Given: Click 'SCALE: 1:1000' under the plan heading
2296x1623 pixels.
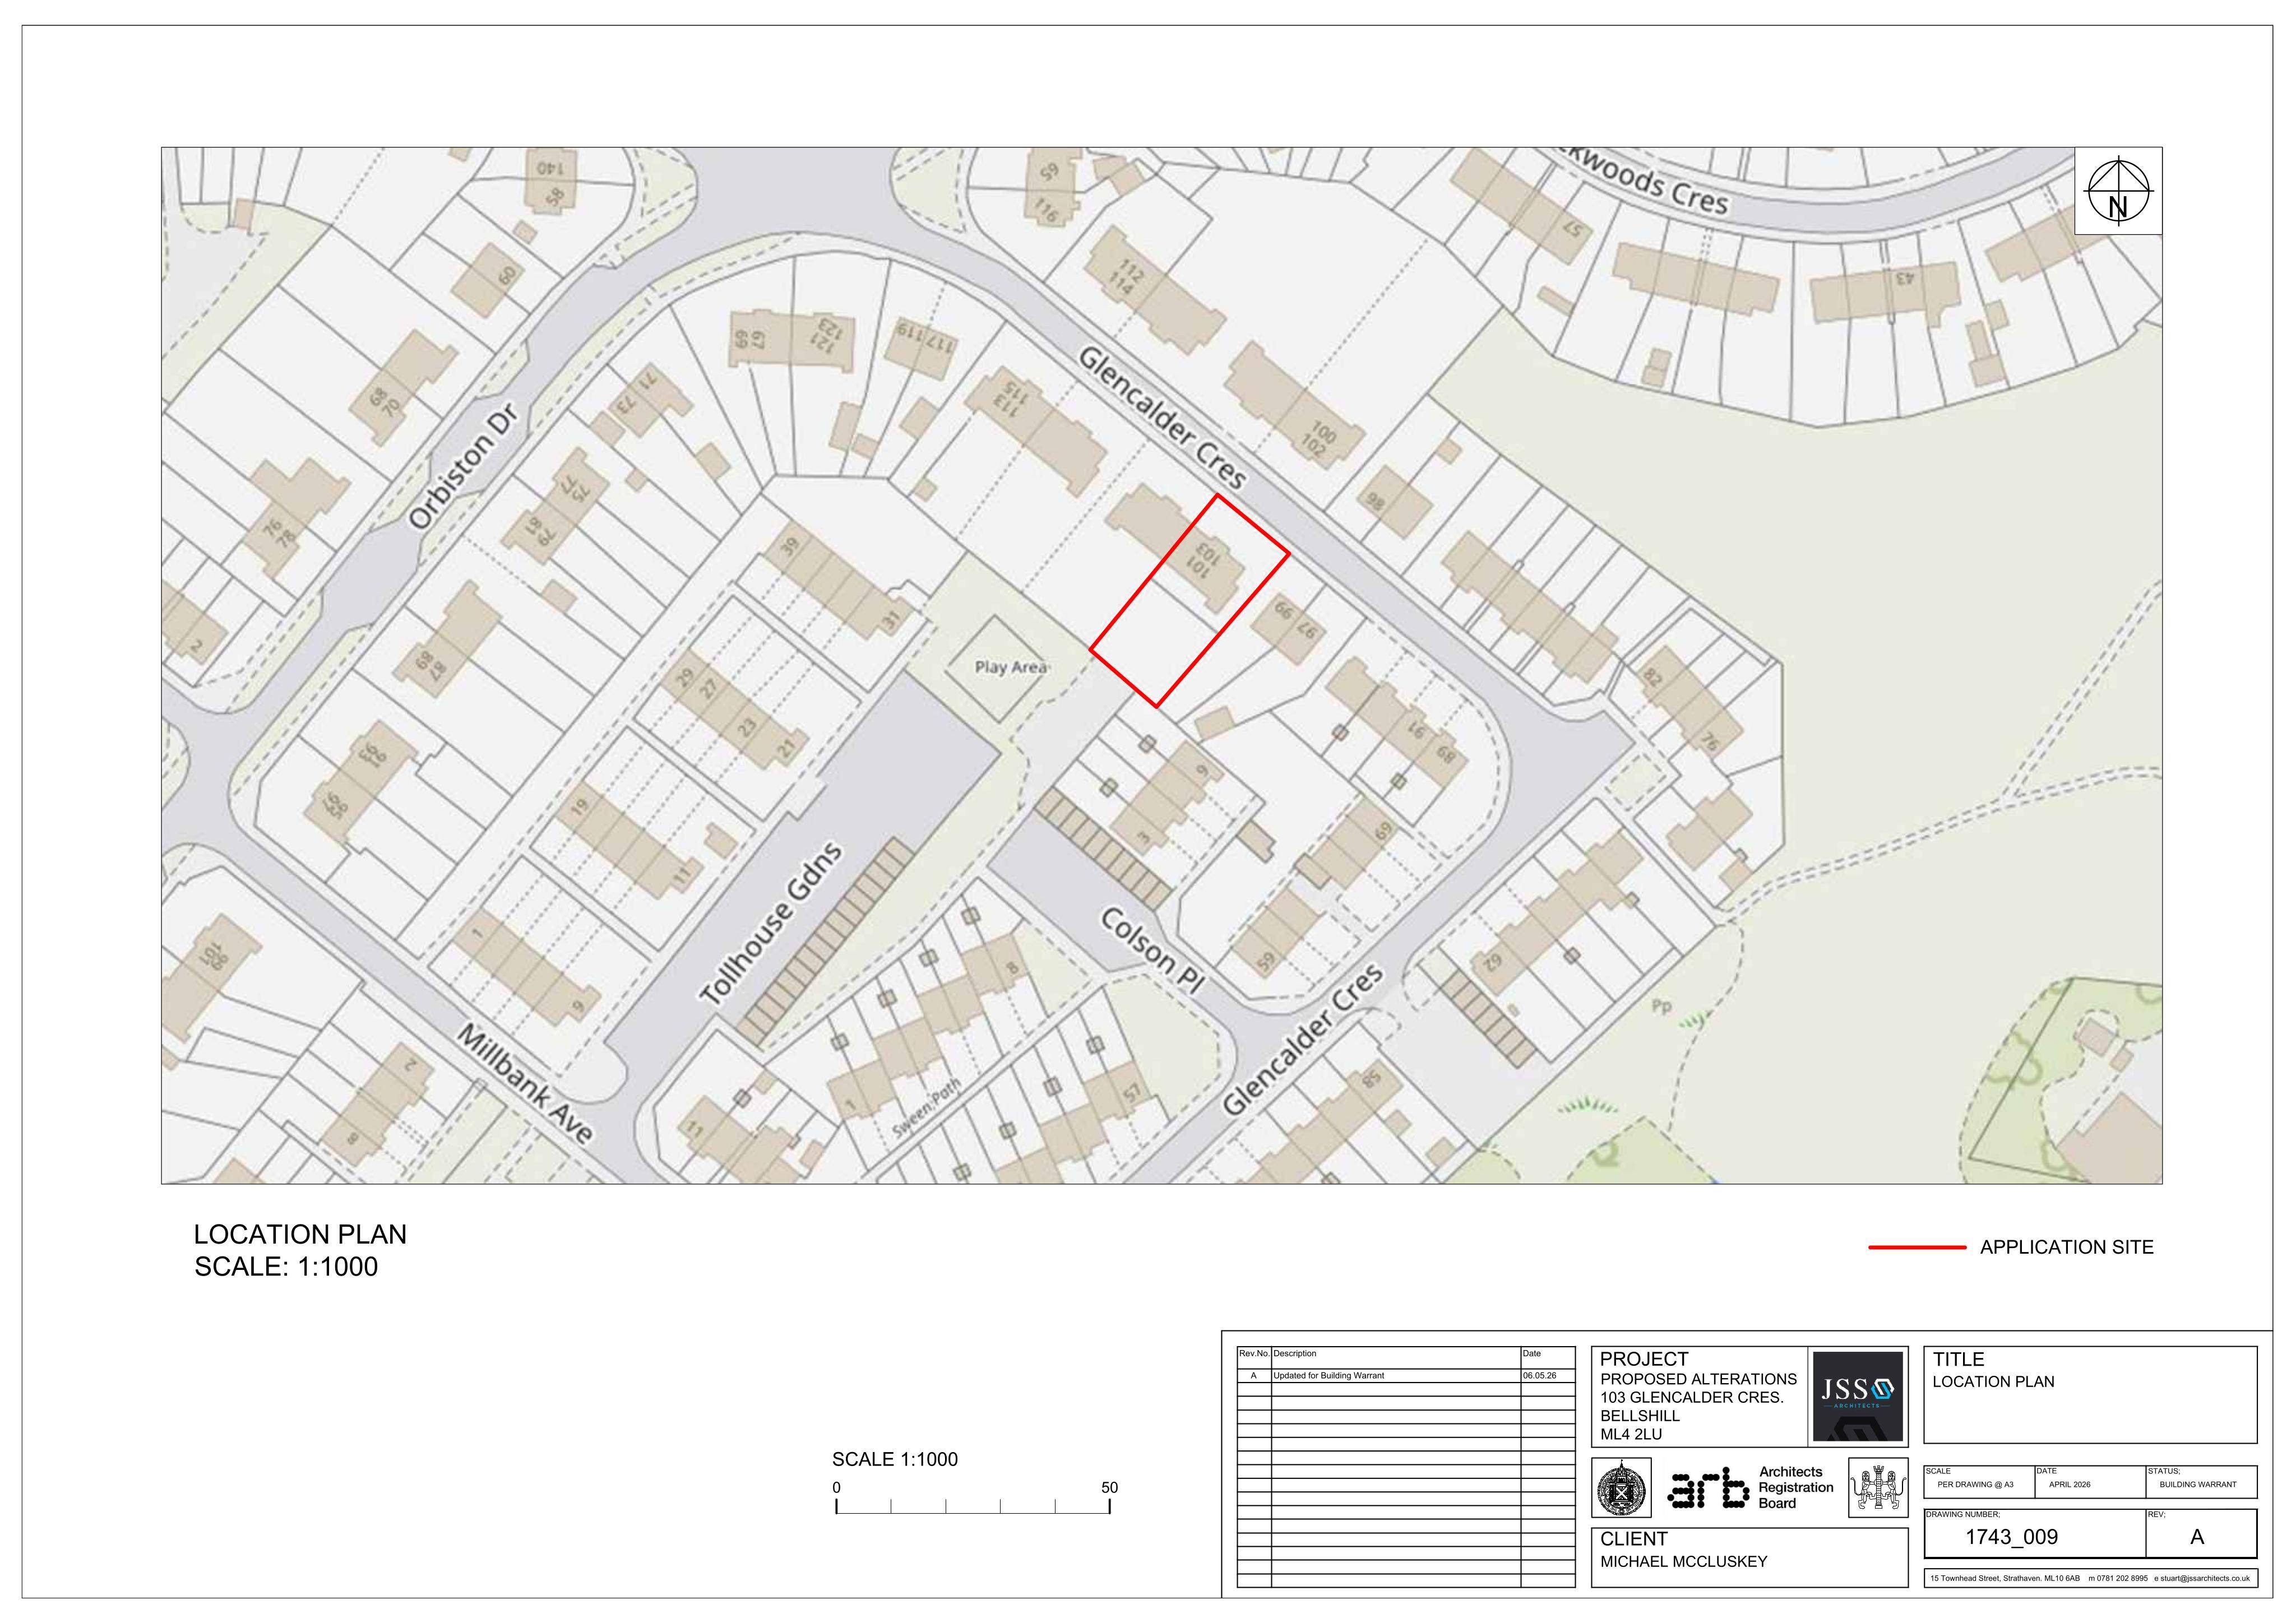Looking at the screenshot, I should tap(286, 1266).
